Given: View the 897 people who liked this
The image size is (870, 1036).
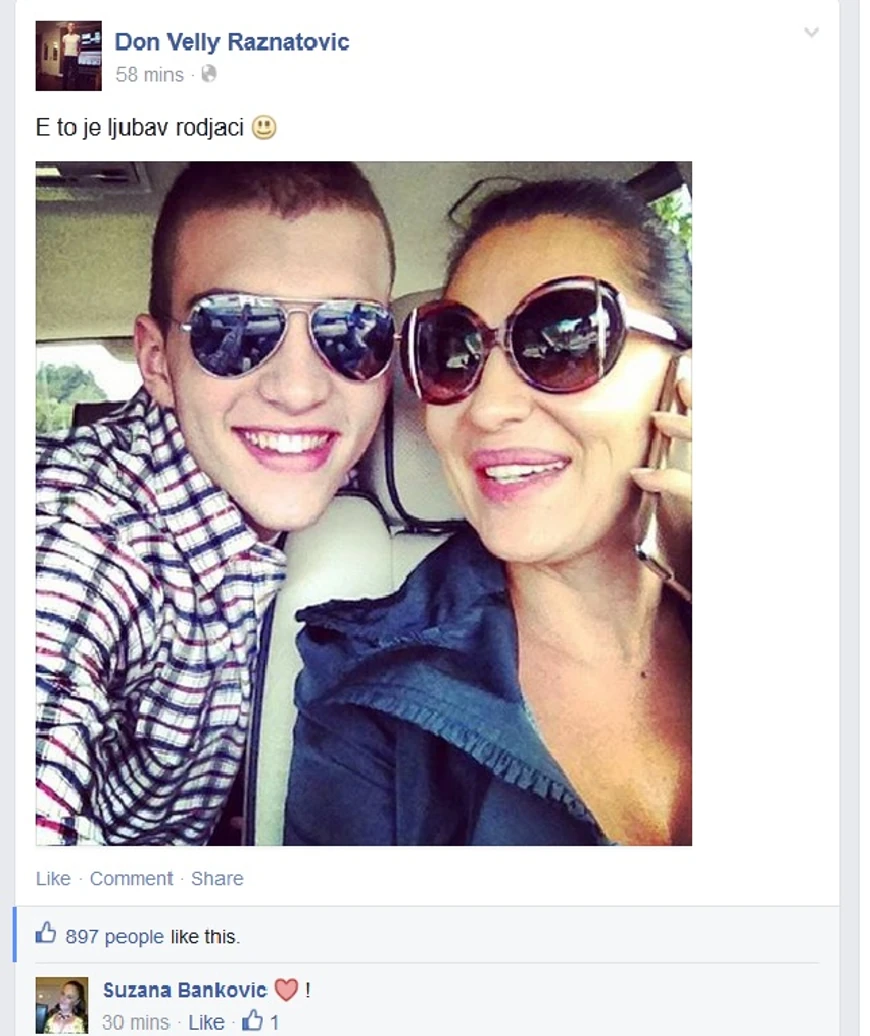Looking at the screenshot, I should (114, 936).
